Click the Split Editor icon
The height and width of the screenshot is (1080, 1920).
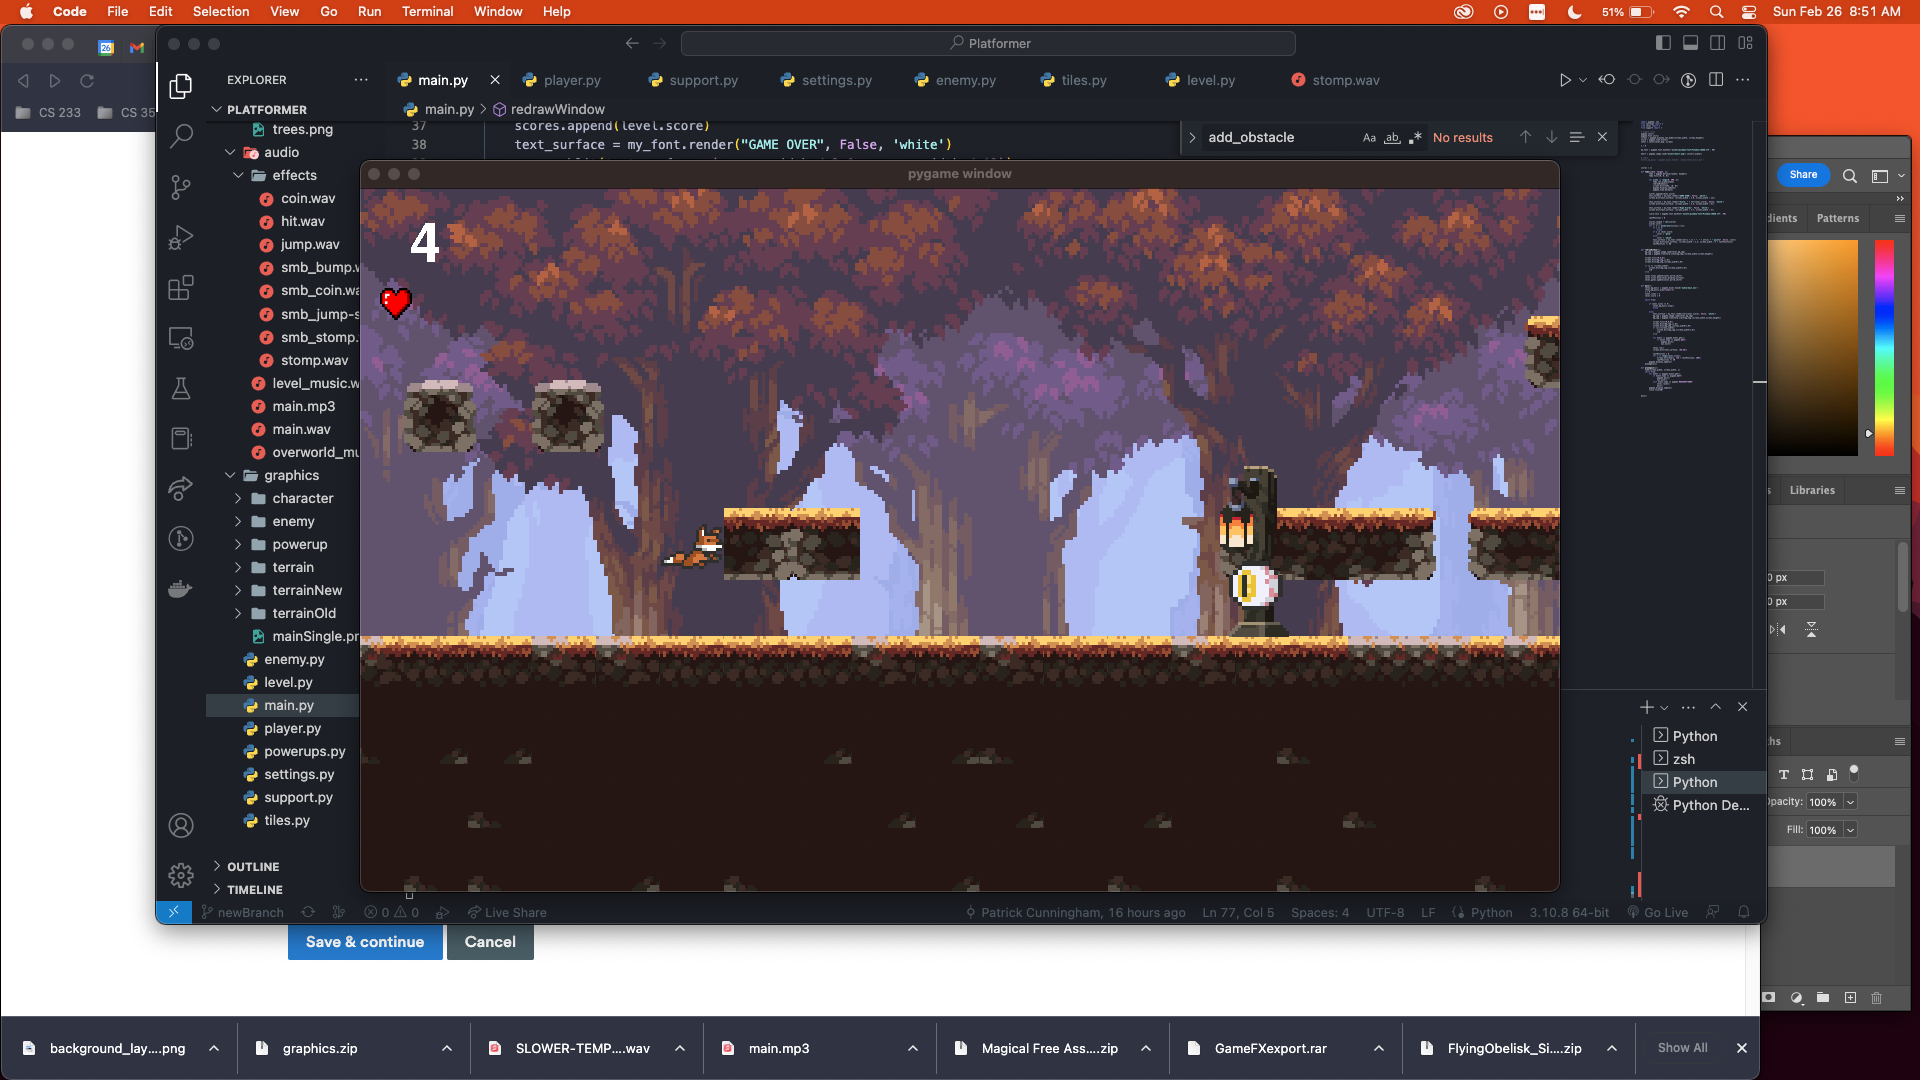(1716, 80)
